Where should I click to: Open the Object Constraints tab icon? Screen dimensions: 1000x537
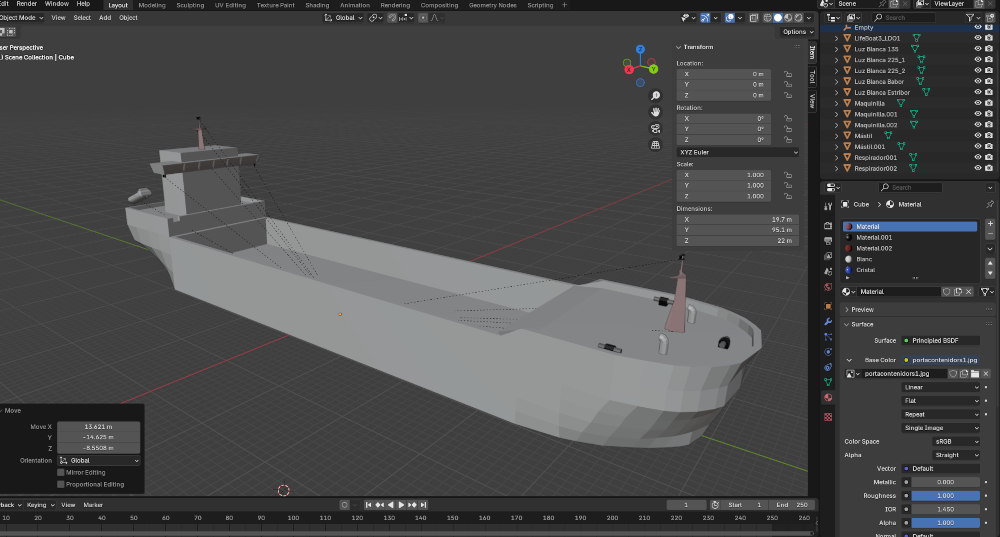coord(828,367)
